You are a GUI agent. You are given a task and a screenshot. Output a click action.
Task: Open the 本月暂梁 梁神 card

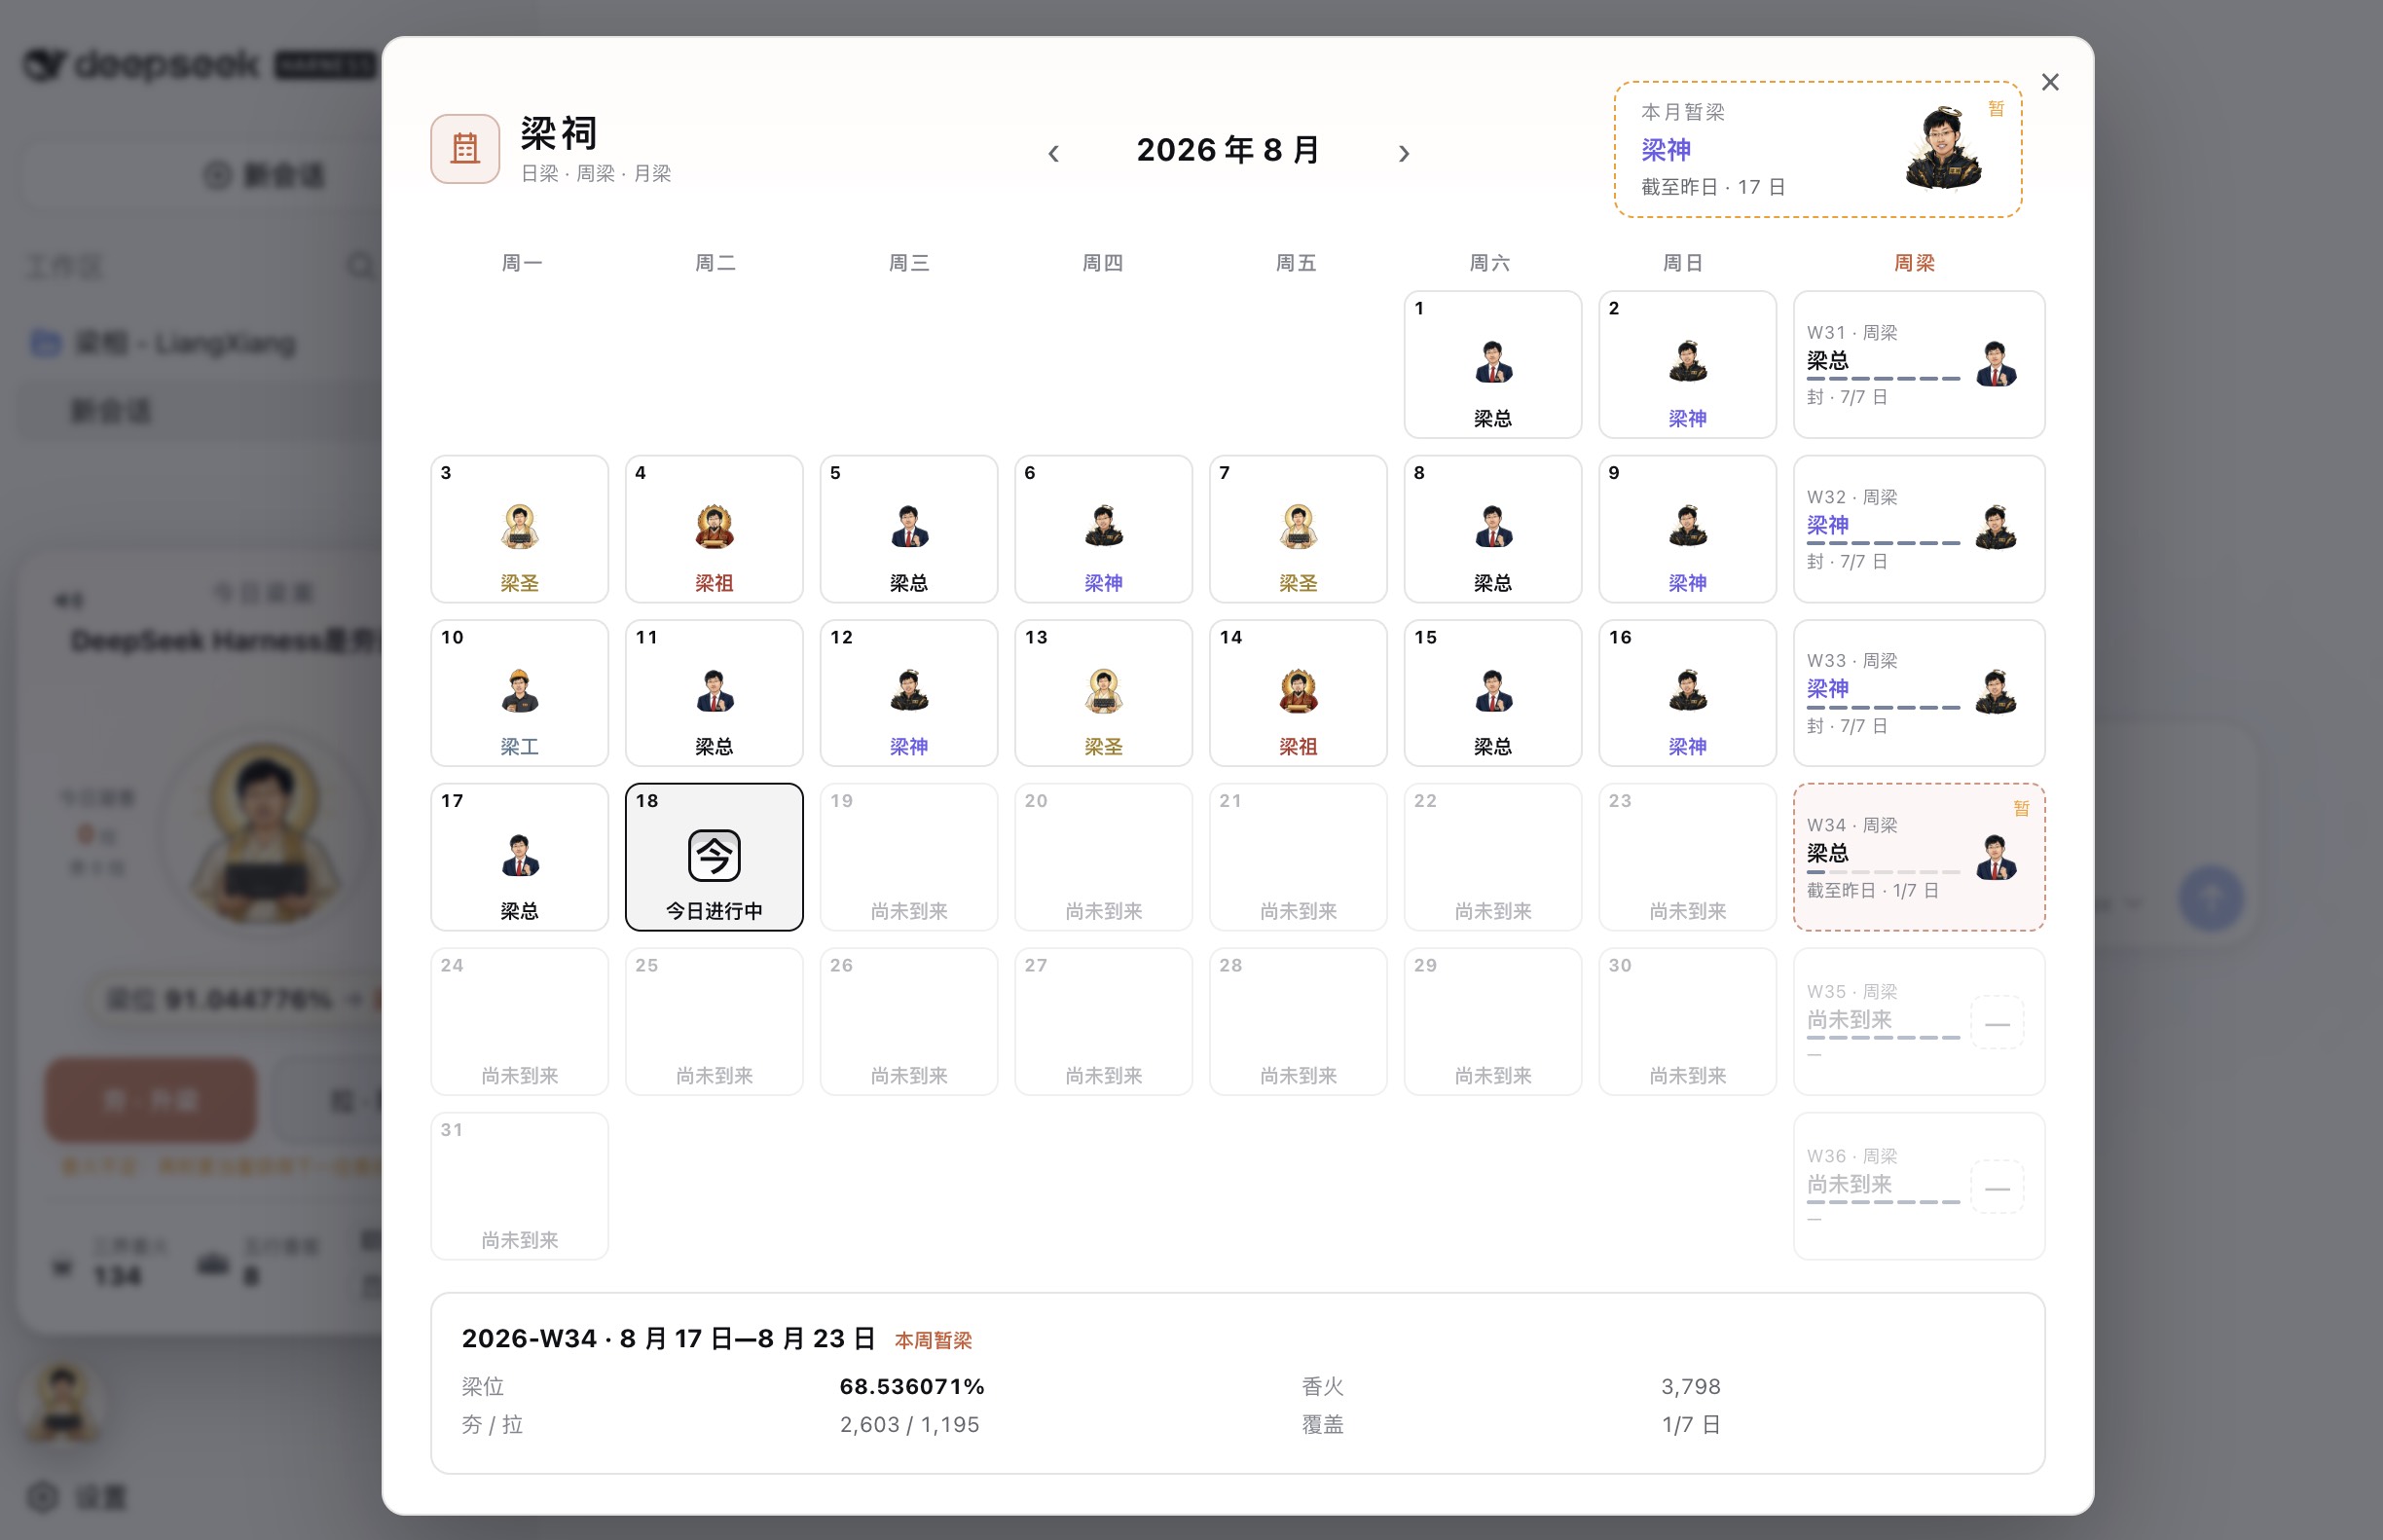(1818, 149)
